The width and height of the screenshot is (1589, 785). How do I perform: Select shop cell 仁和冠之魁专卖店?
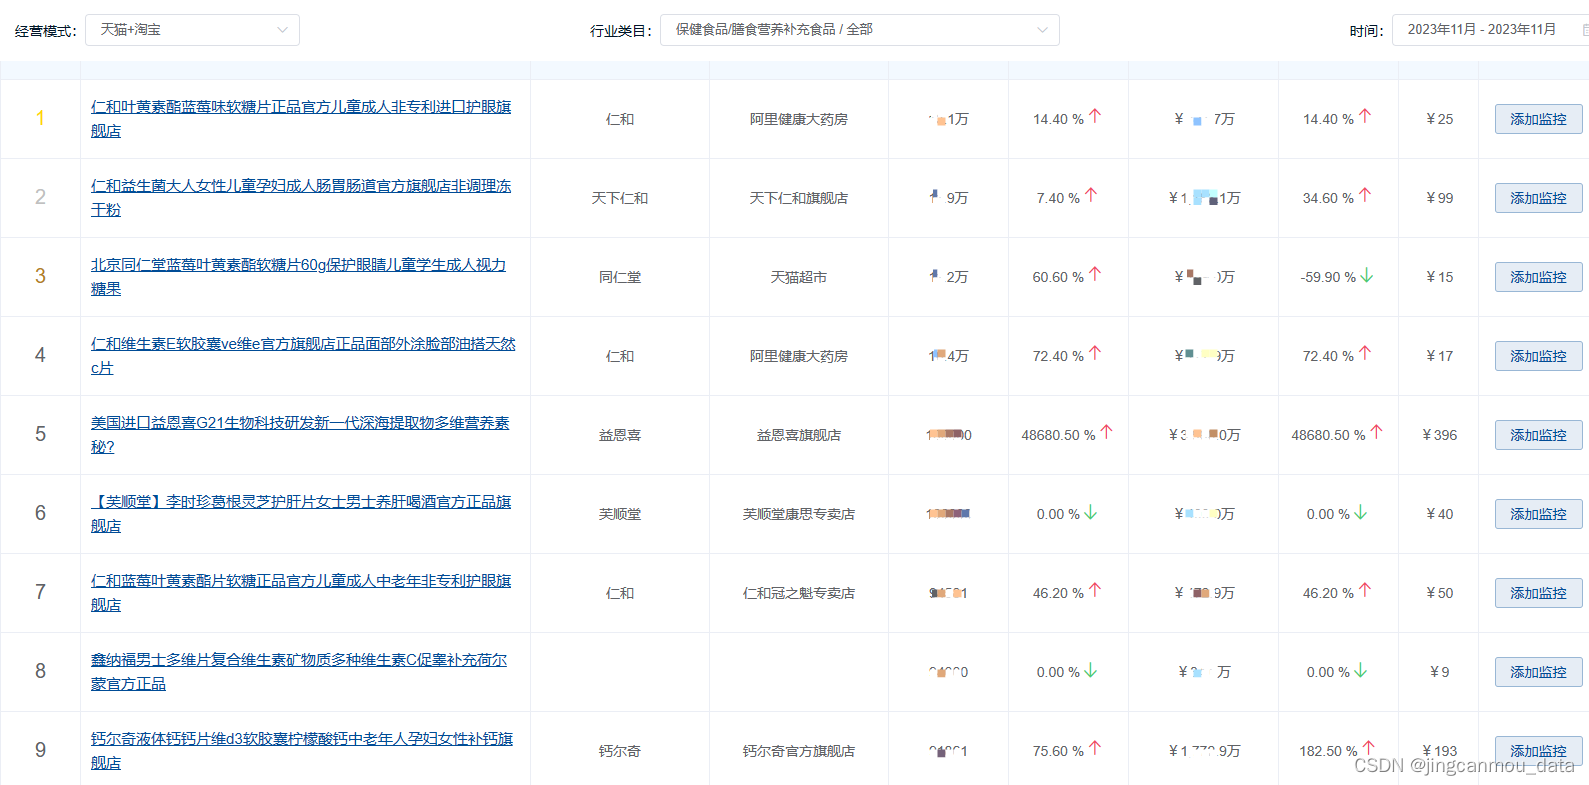(799, 593)
